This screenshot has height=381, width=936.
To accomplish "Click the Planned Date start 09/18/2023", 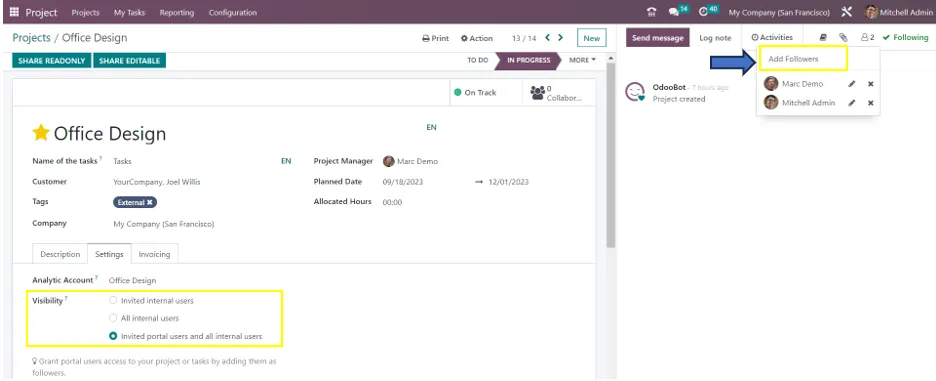I will point(403,182).
